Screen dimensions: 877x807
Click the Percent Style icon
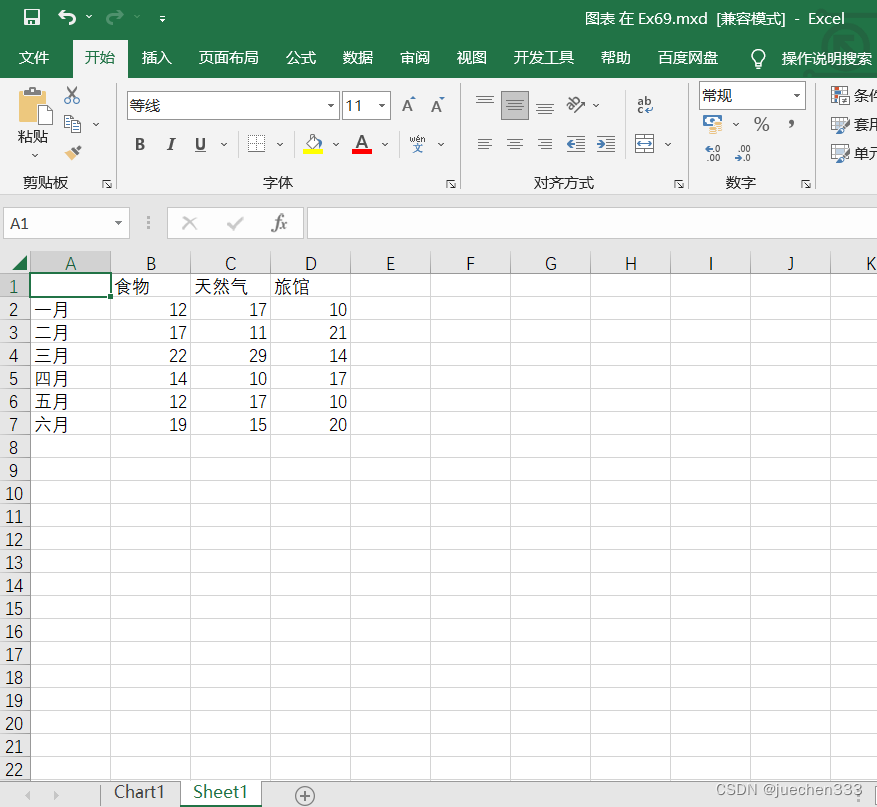click(762, 125)
